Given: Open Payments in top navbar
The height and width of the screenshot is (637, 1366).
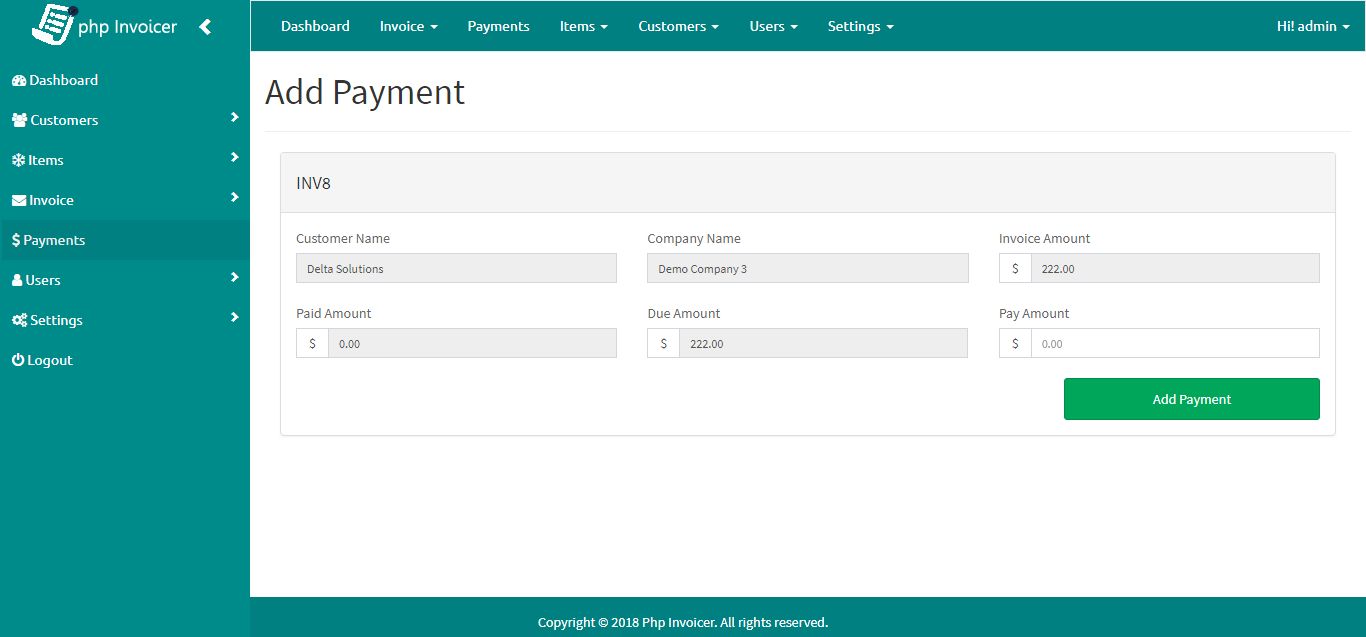Looking at the screenshot, I should [x=498, y=26].
